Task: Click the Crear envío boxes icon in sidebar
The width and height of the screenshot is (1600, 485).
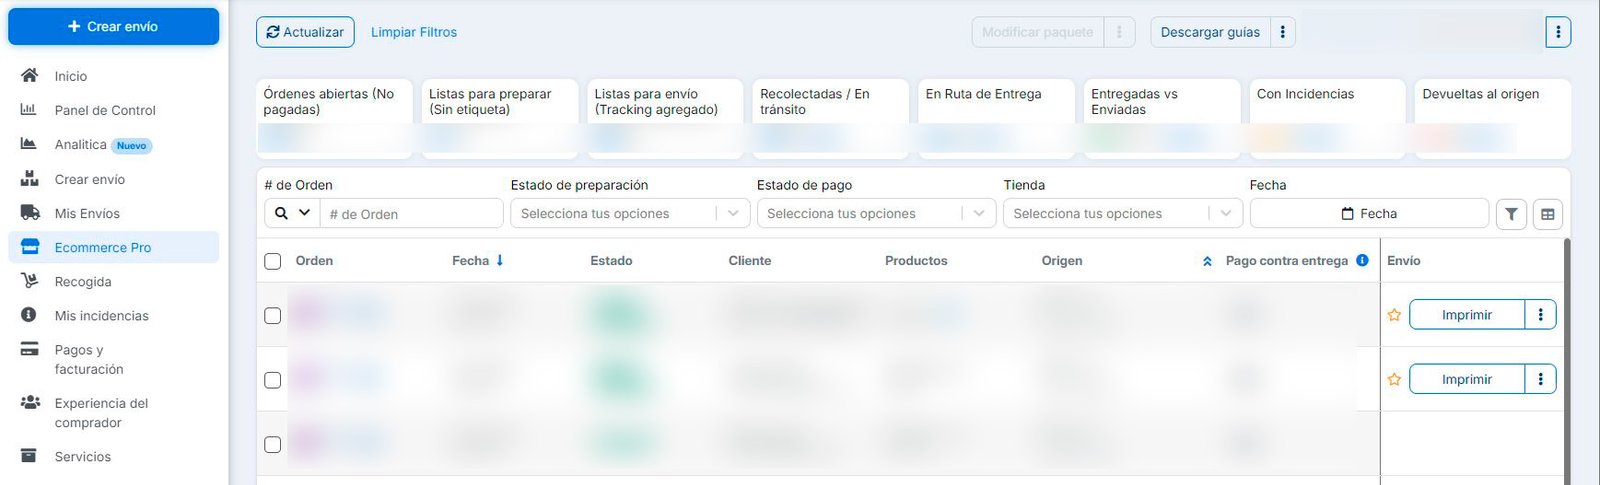Action: (29, 179)
